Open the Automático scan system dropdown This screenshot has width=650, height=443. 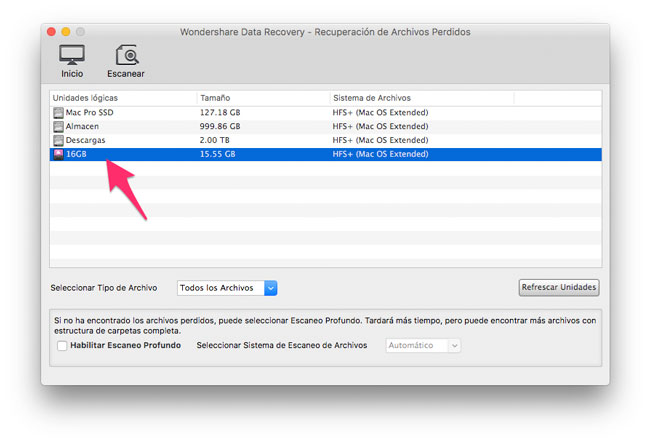click(x=423, y=346)
